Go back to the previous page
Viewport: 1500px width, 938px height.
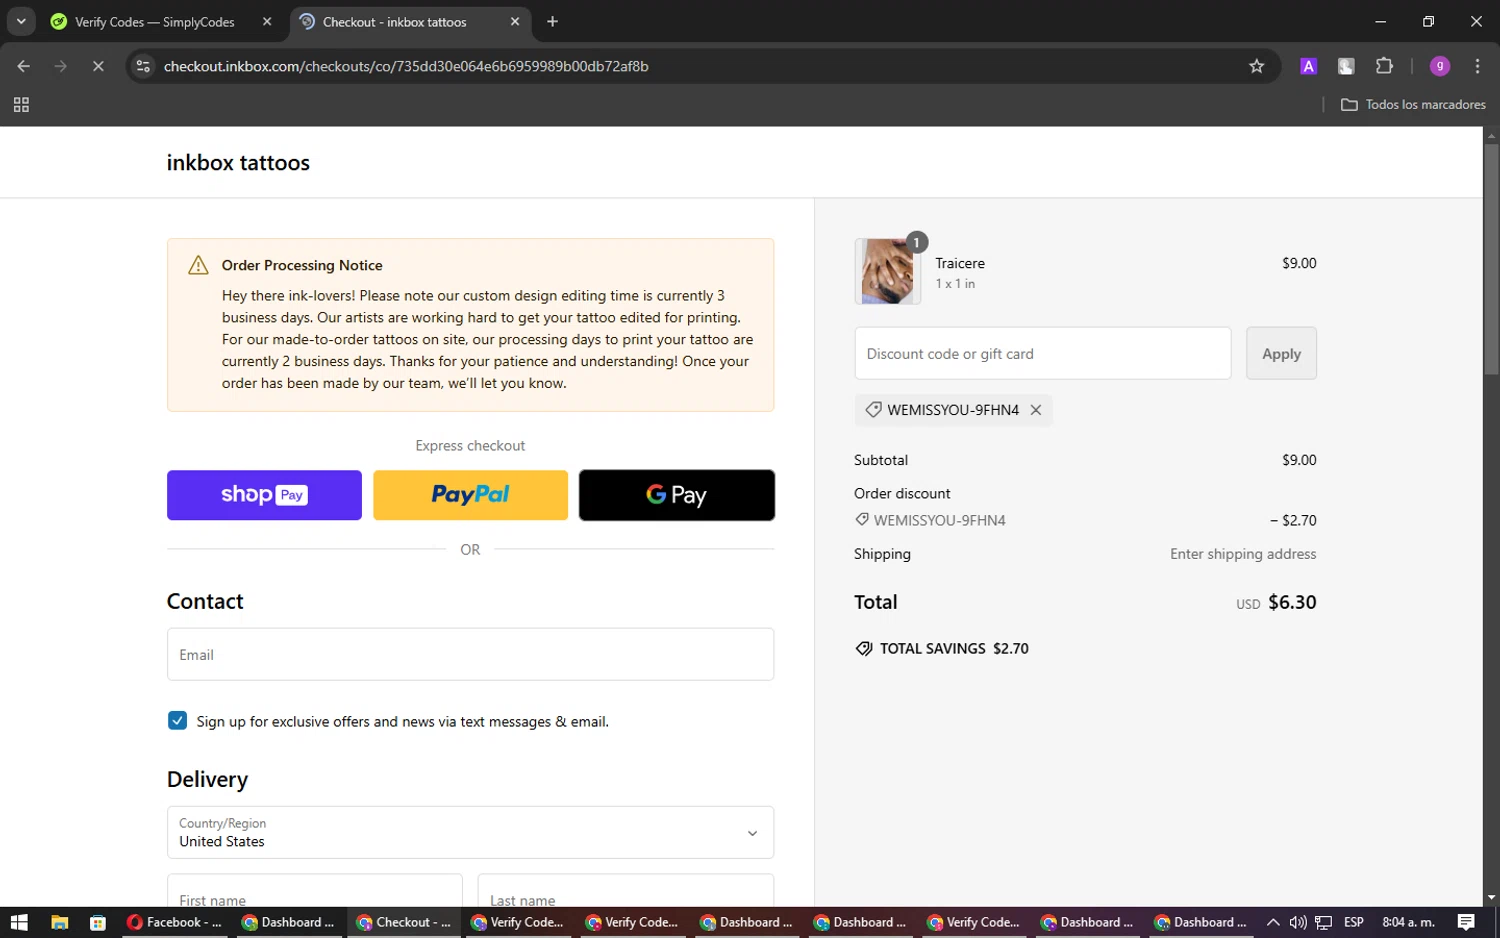click(x=24, y=66)
